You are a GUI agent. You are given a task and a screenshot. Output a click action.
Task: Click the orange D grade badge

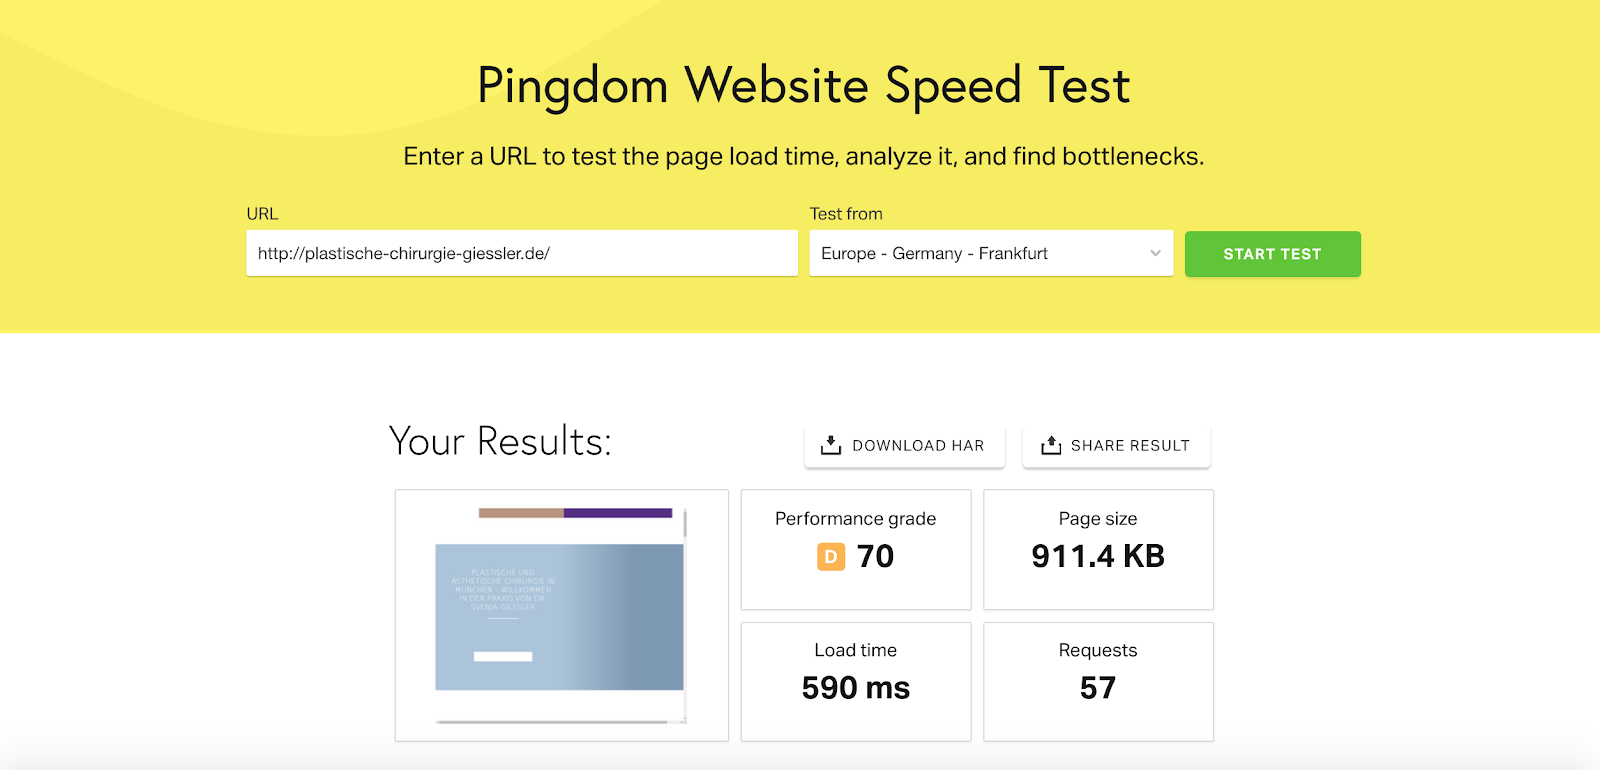831,557
